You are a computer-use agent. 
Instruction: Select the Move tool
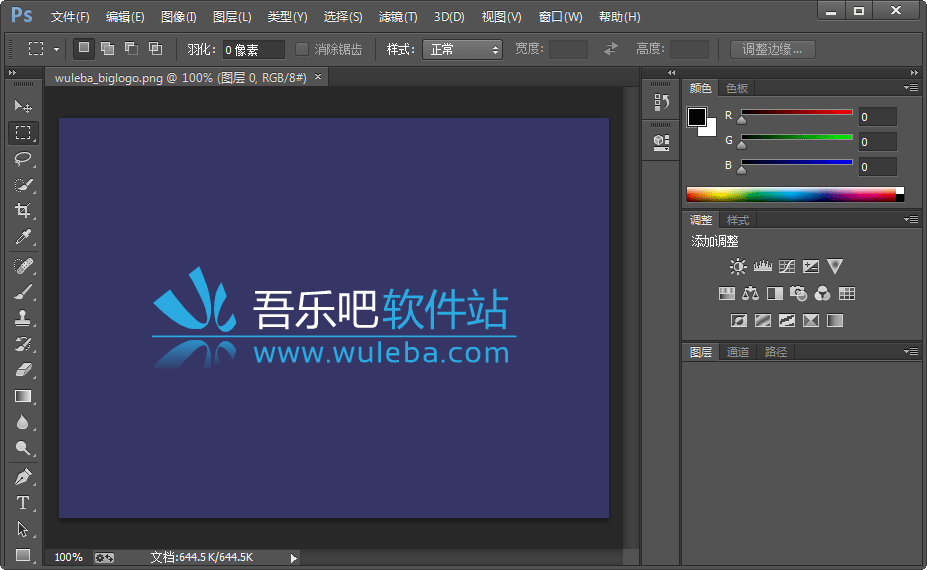(23, 106)
